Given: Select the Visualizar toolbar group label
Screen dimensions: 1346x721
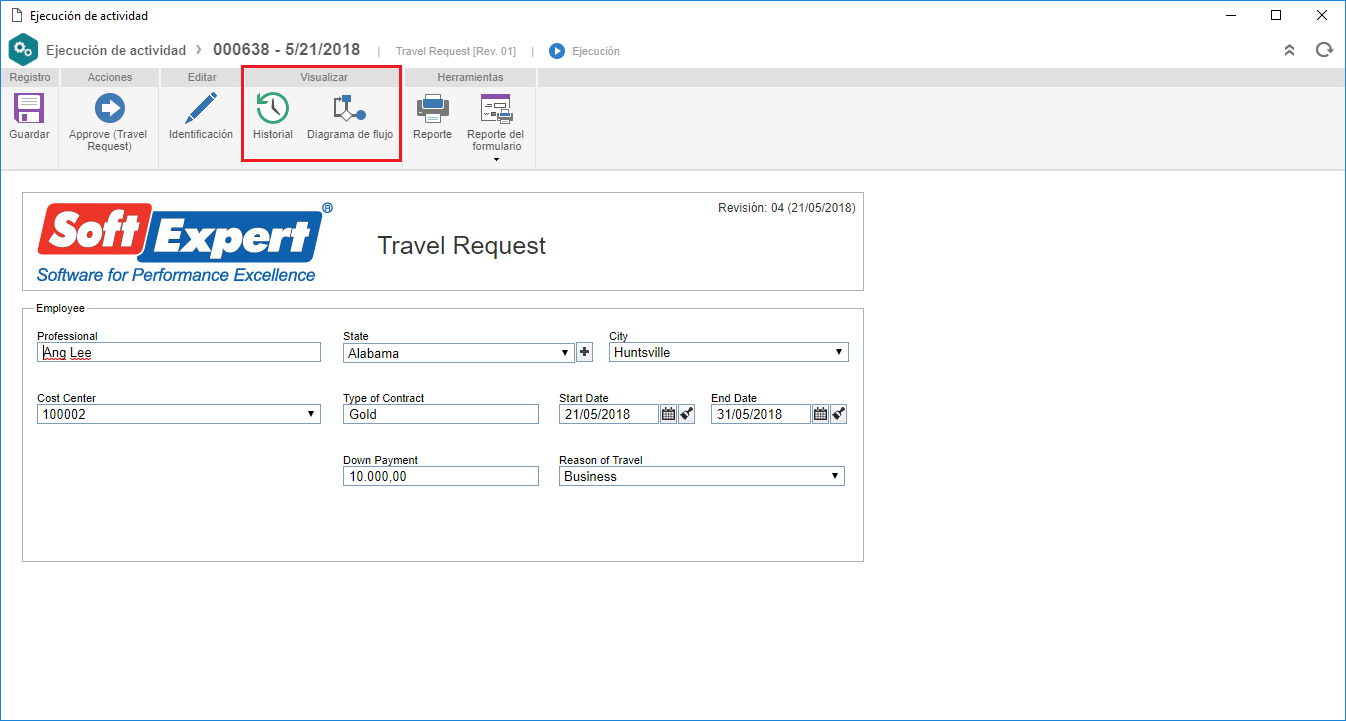Looking at the screenshot, I should [324, 77].
